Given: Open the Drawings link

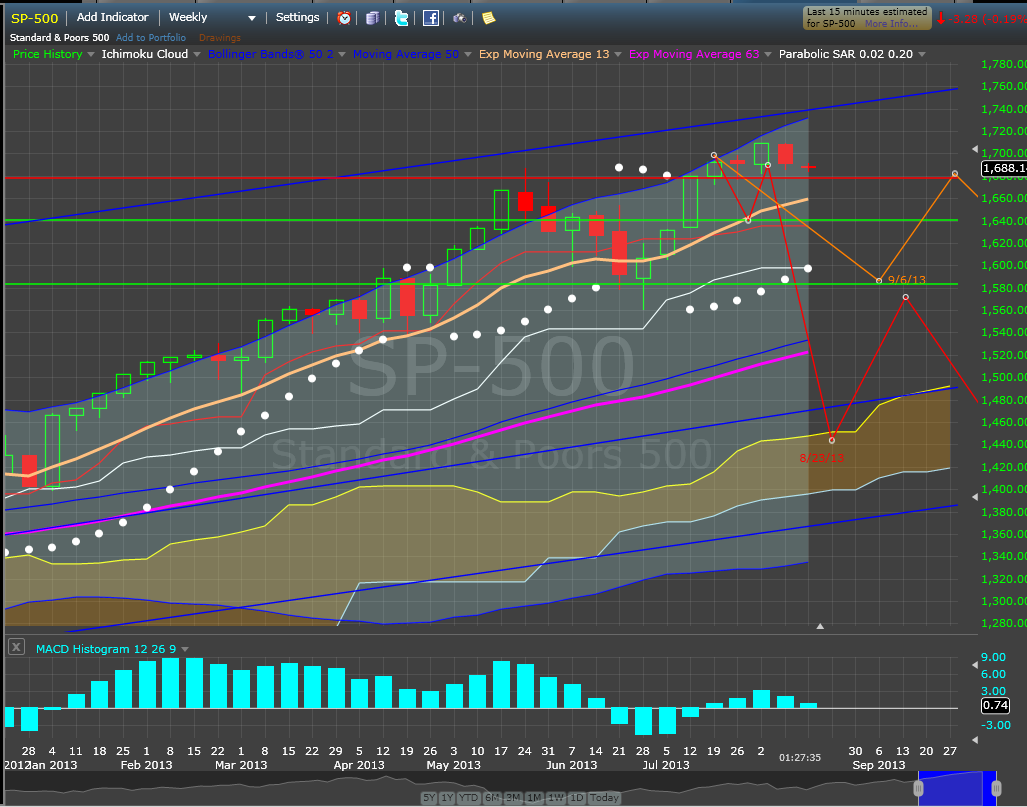Looking at the screenshot, I should pos(219,38).
